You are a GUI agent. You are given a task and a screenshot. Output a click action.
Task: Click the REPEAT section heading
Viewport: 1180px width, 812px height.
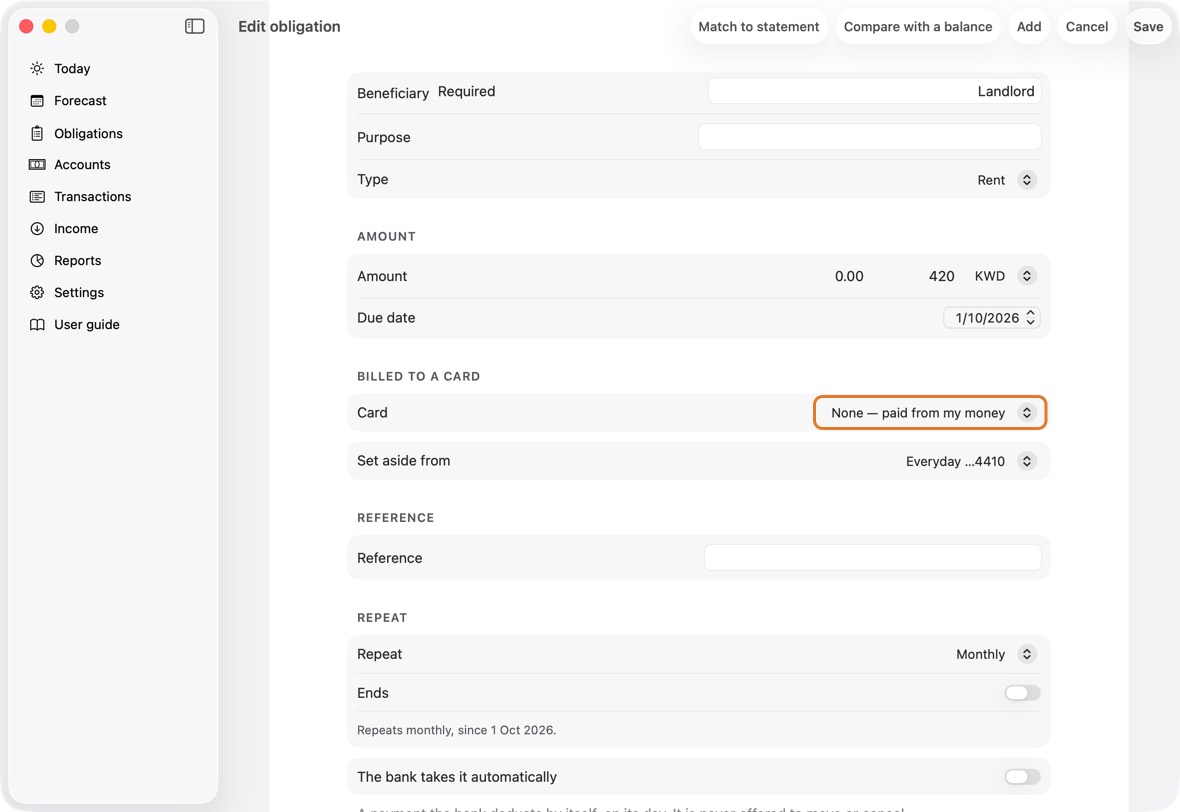pos(382,618)
